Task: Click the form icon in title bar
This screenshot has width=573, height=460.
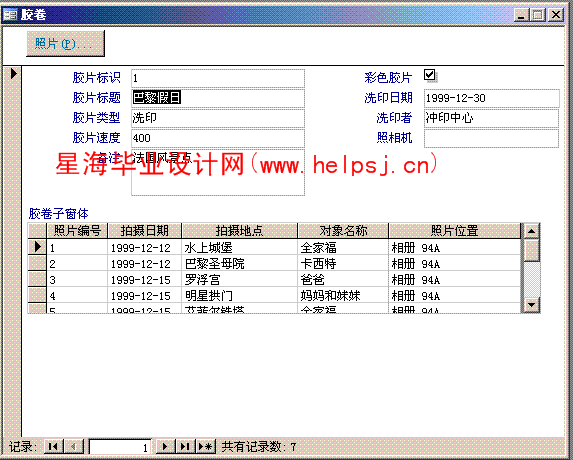Action: [x=10, y=15]
